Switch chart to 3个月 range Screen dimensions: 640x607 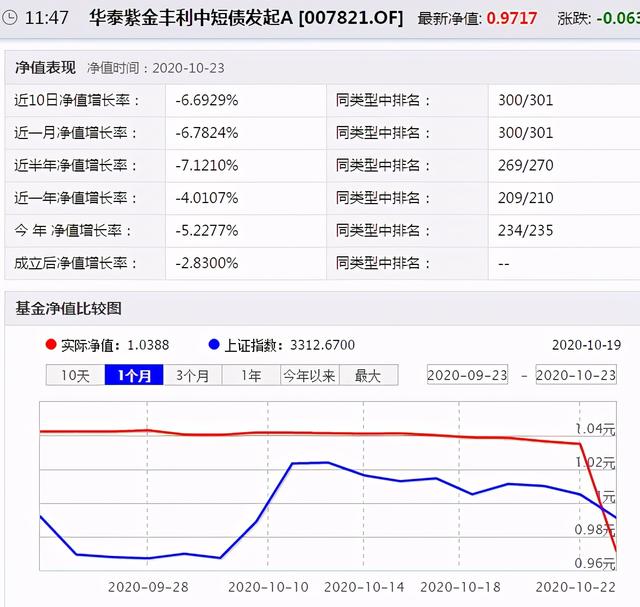point(192,375)
